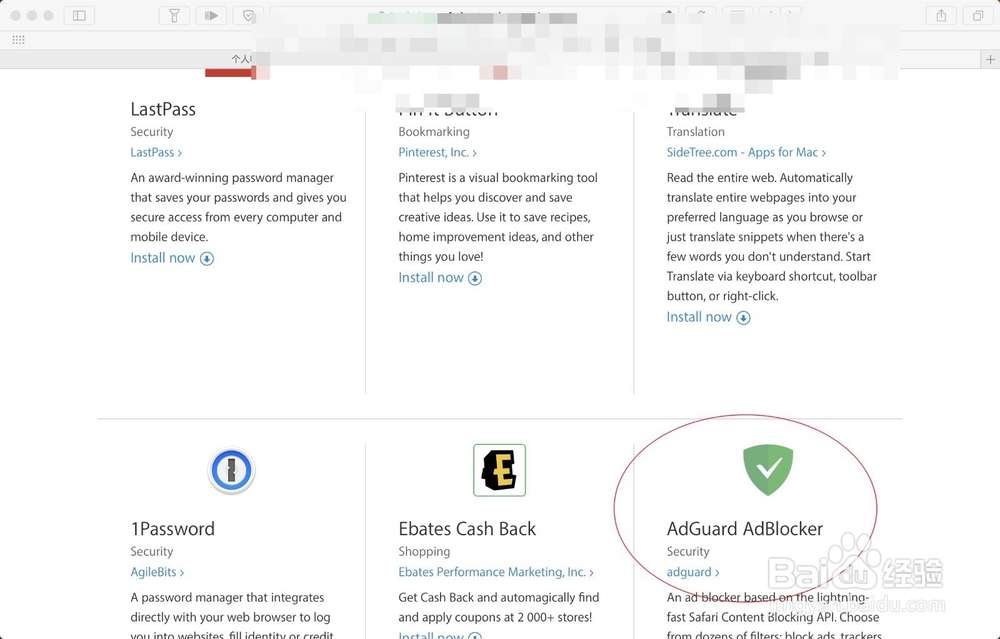
Task: Click the 1Password heading
Action: [173, 529]
